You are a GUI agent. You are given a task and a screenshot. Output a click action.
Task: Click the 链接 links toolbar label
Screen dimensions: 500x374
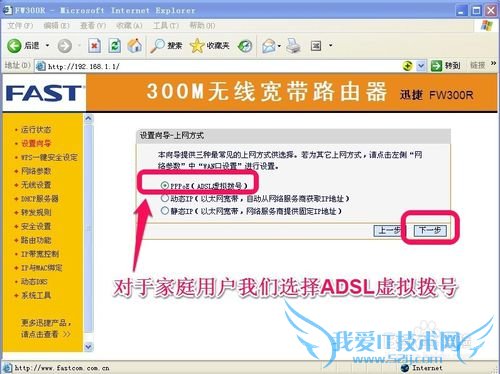[x=477, y=65]
